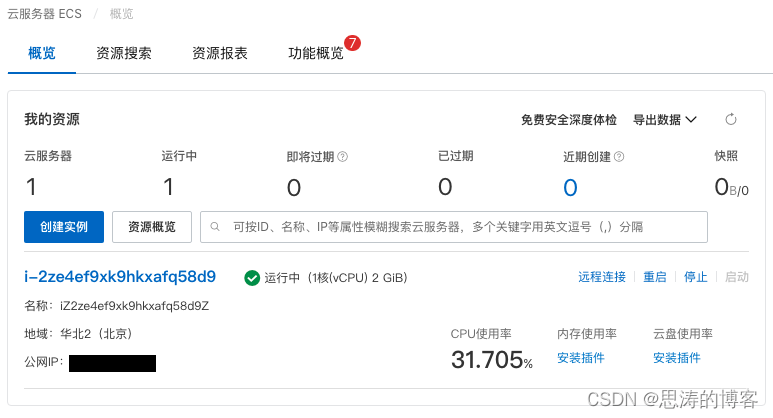Click the 已过期 count 0
This screenshot has height=418, width=773.
coord(445,187)
